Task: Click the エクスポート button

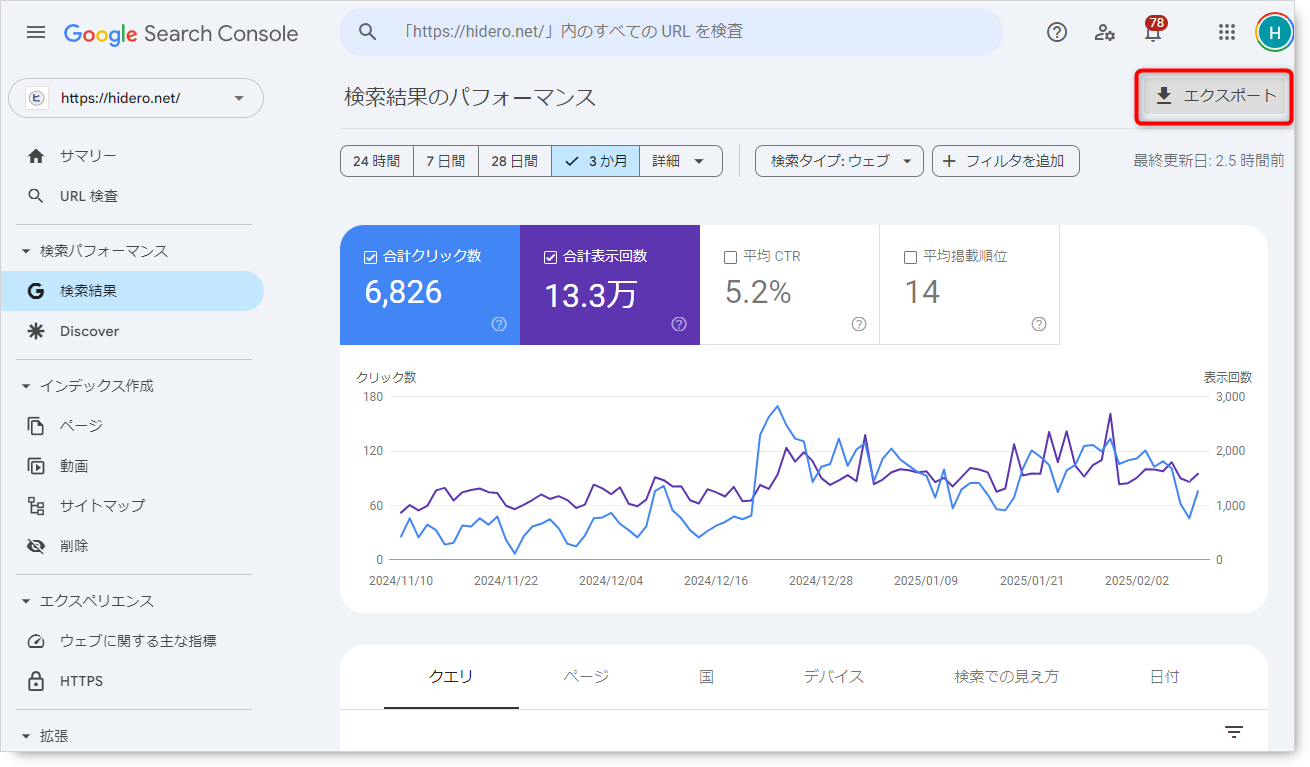Action: [1214, 96]
